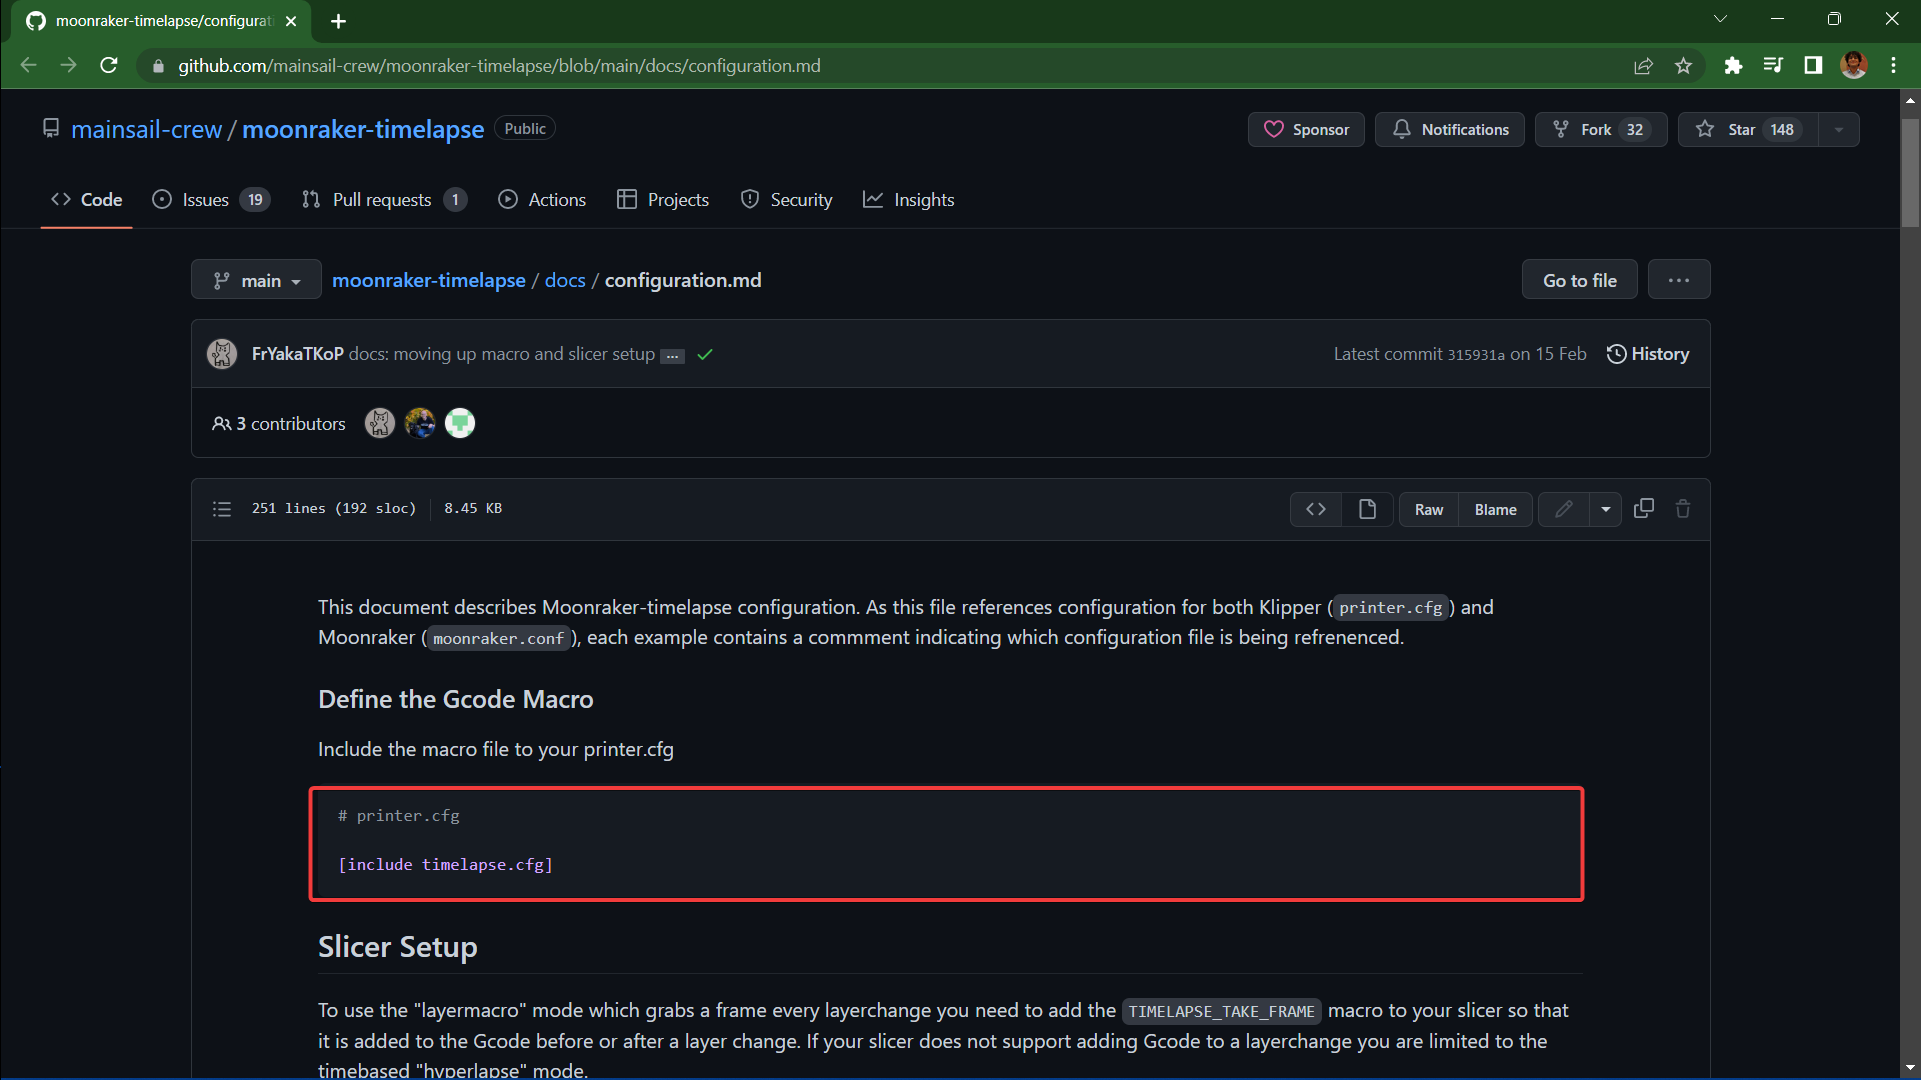
Task: Open the browser extensions puzzle icon
Action: click(x=1733, y=65)
